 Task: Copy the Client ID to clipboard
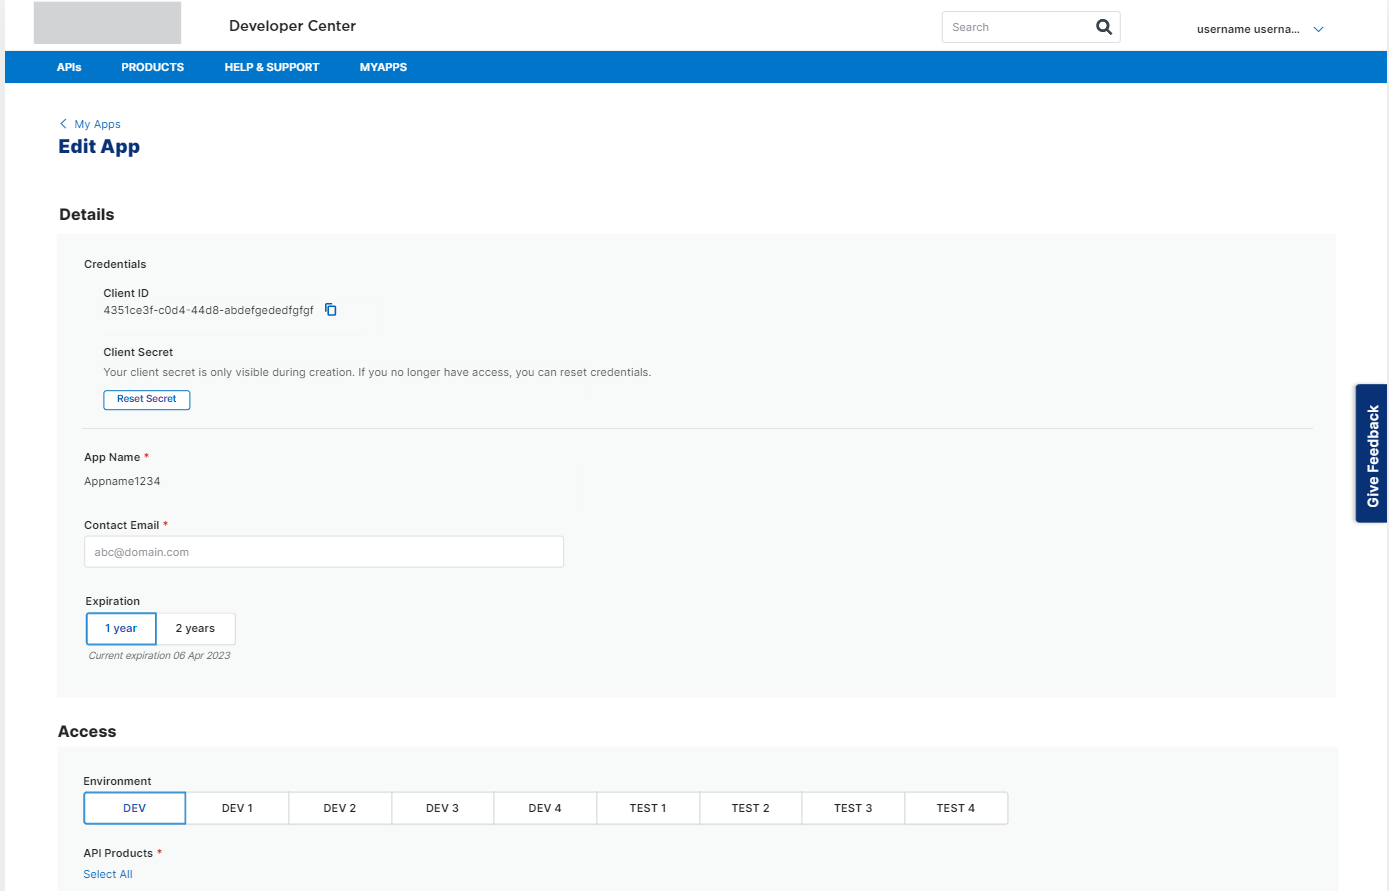(x=331, y=310)
